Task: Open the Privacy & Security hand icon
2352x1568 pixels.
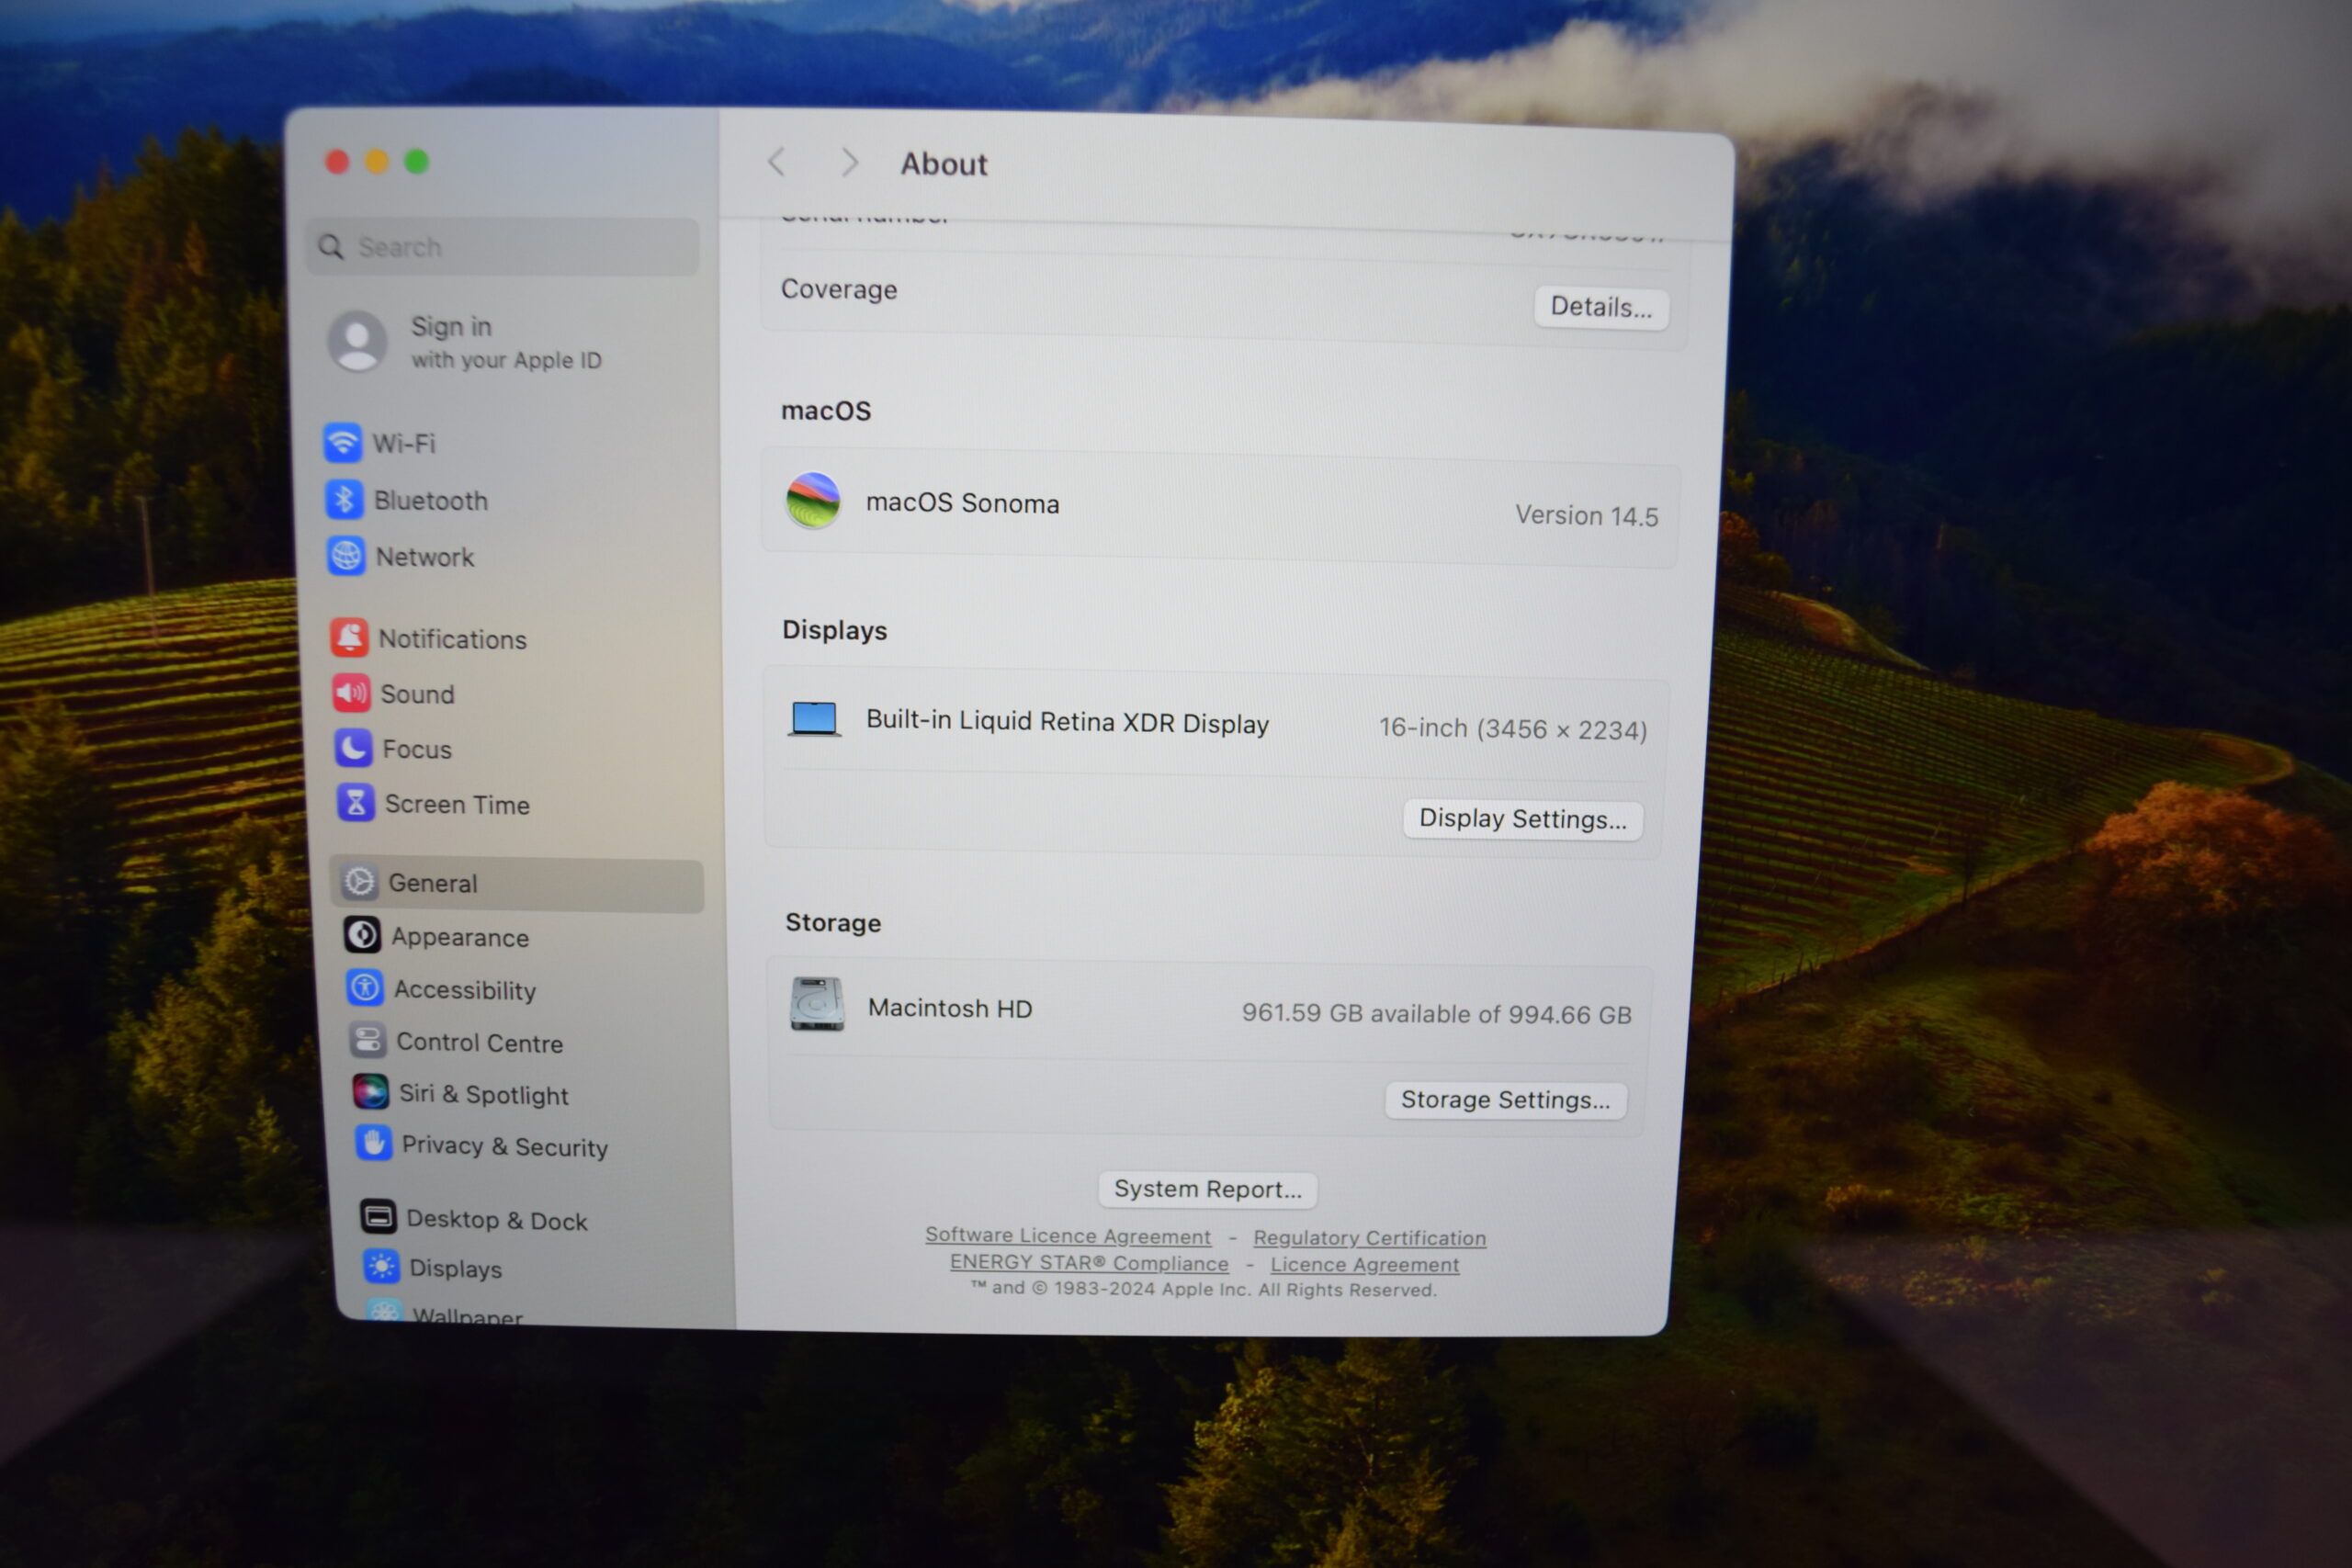Action: (x=373, y=1143)
